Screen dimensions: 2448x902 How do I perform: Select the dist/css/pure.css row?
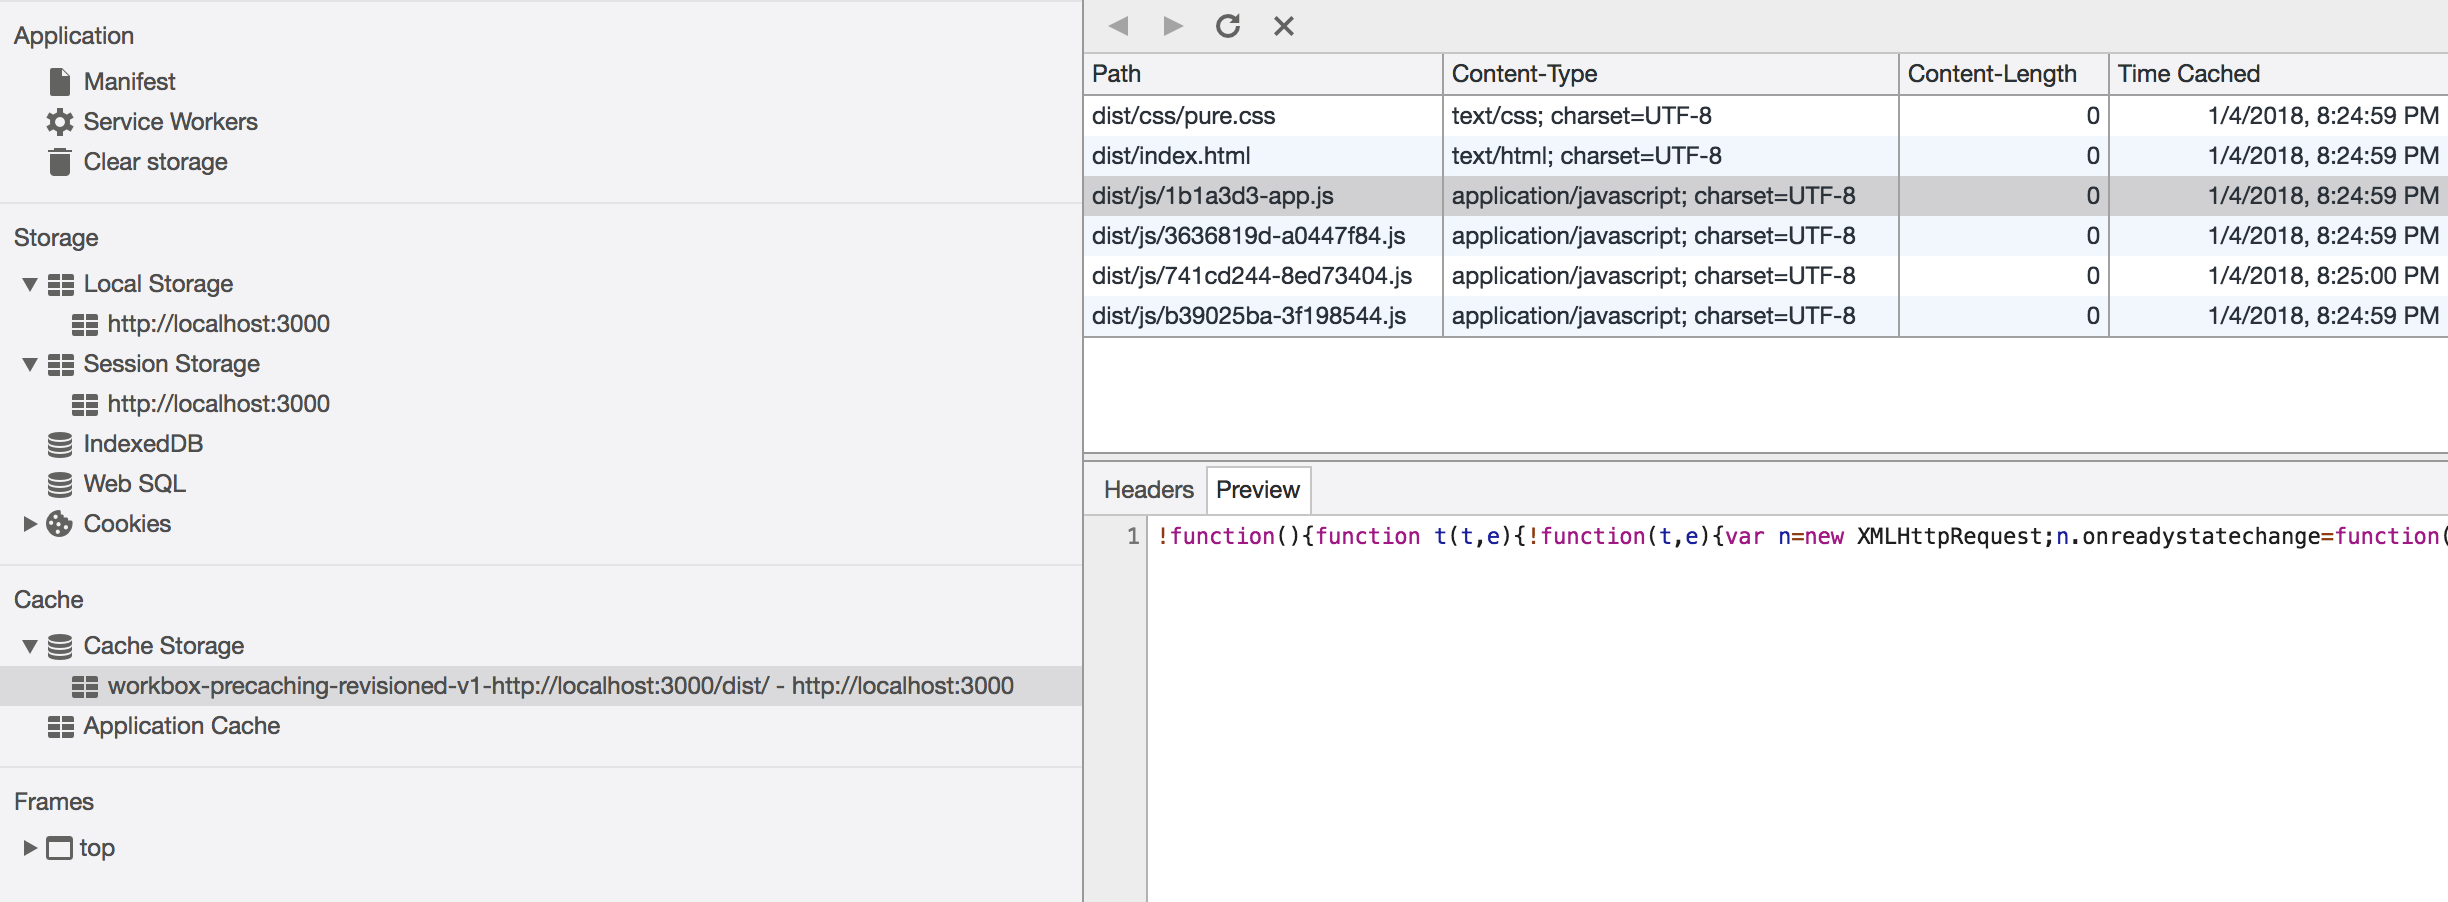click(1182, 116)
